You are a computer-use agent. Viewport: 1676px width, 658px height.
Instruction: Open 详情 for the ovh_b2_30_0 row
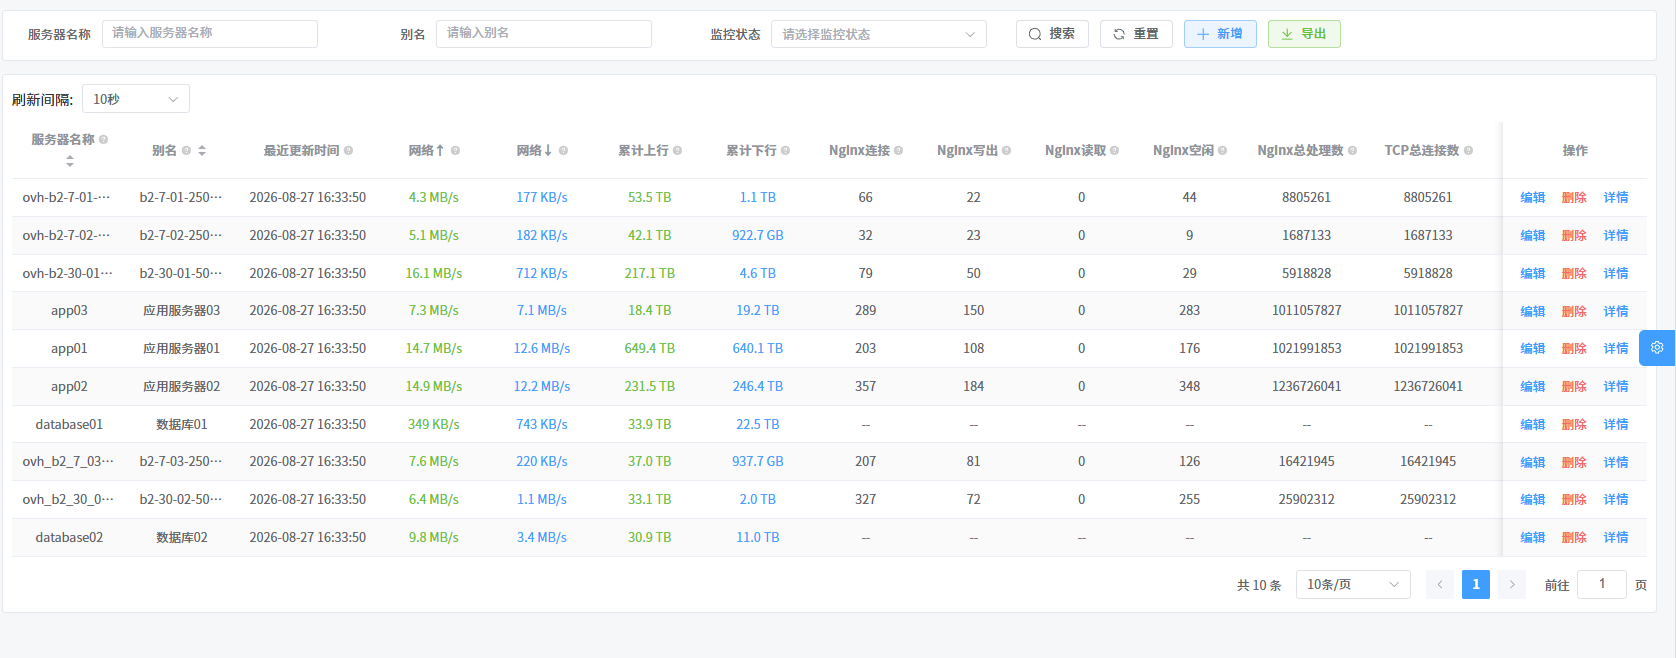click(x=1616, y=500)
